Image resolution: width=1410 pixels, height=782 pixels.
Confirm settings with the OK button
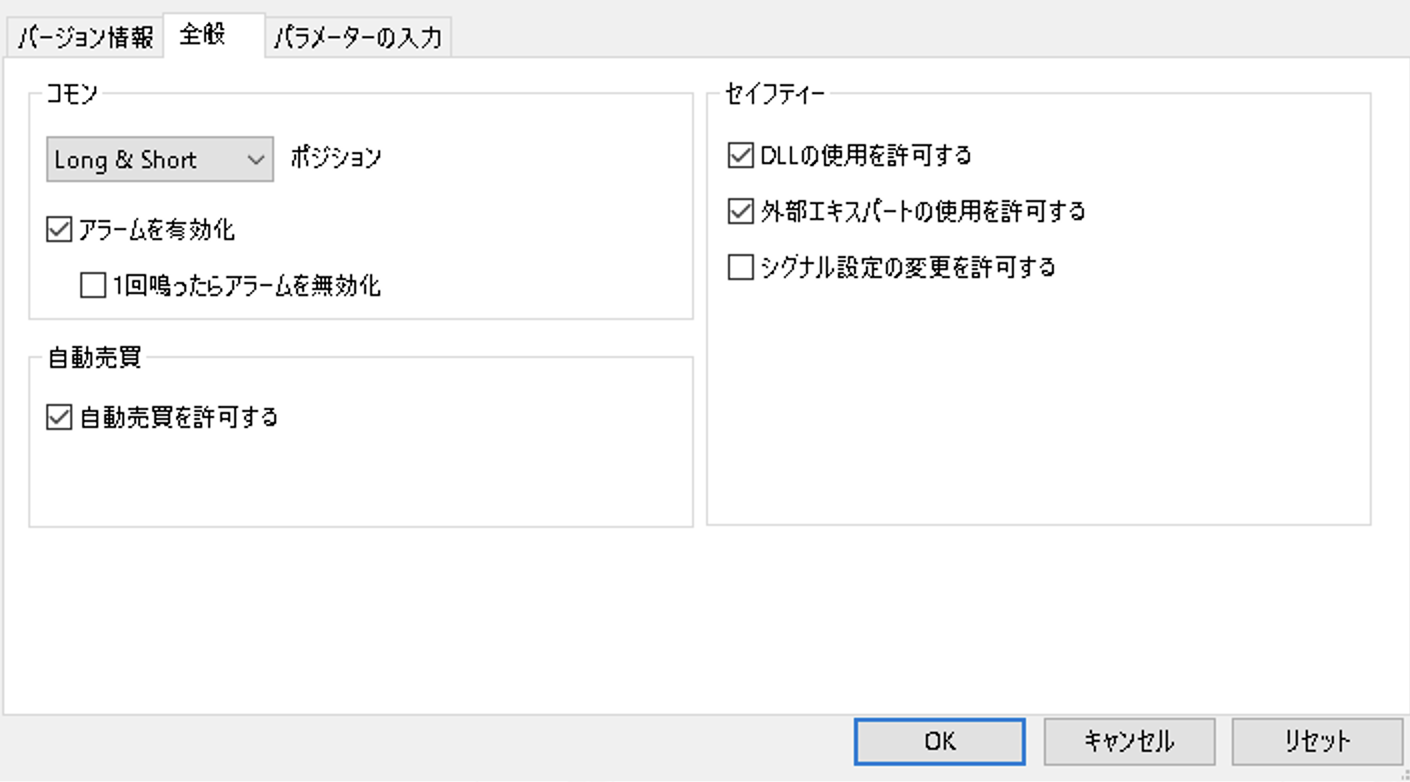940,742
